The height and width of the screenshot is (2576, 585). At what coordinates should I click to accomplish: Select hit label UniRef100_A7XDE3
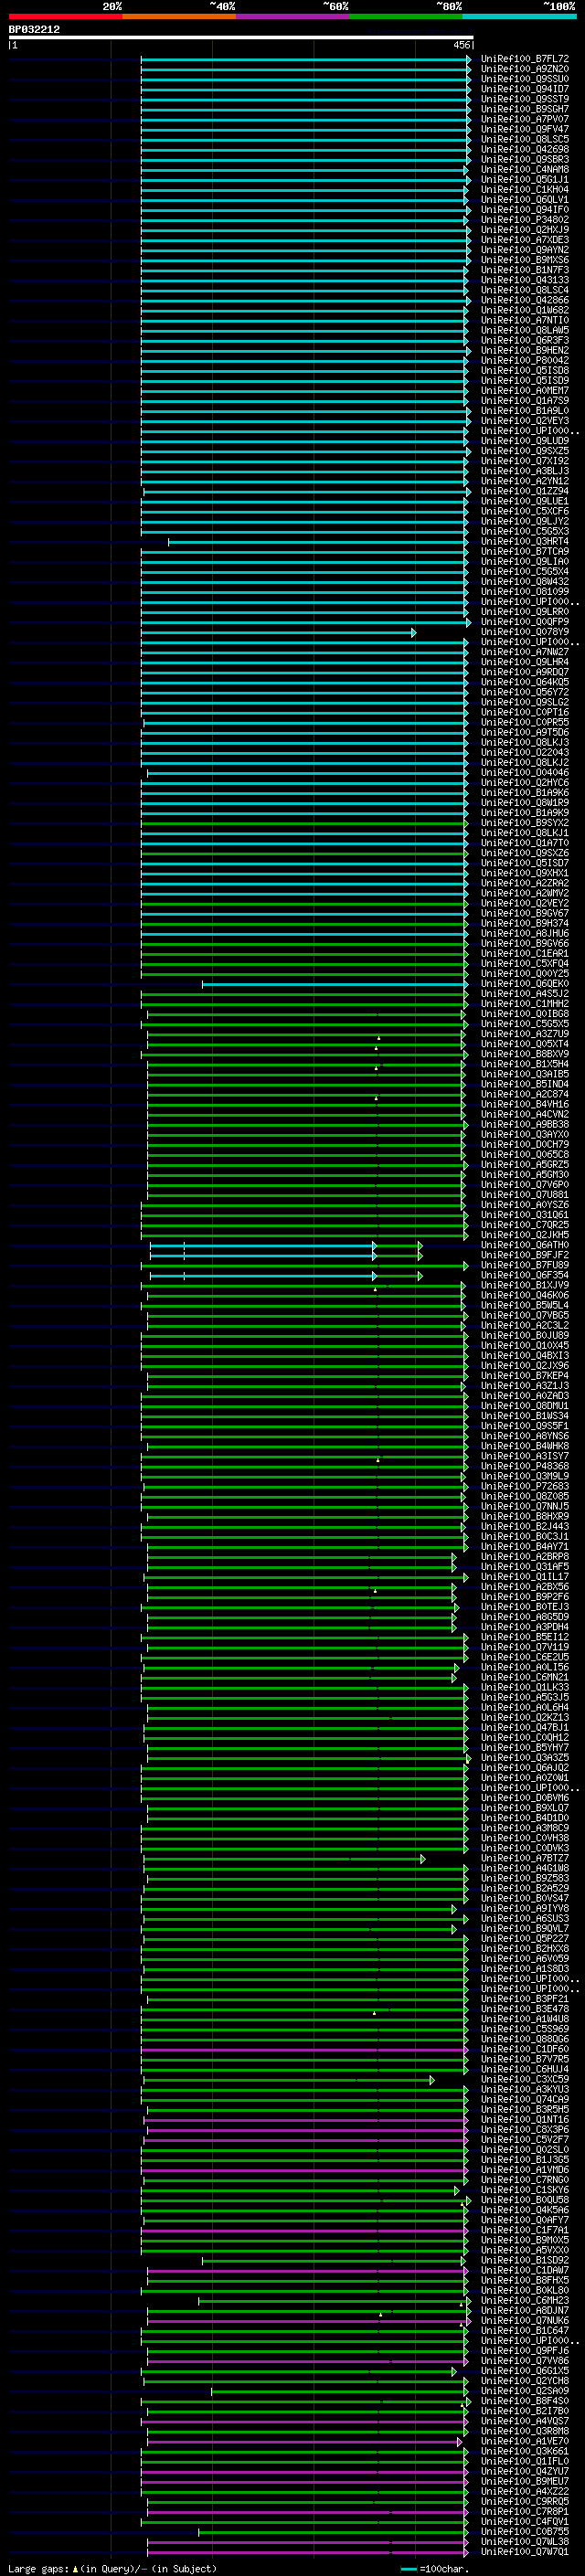[x=525, y=240]
